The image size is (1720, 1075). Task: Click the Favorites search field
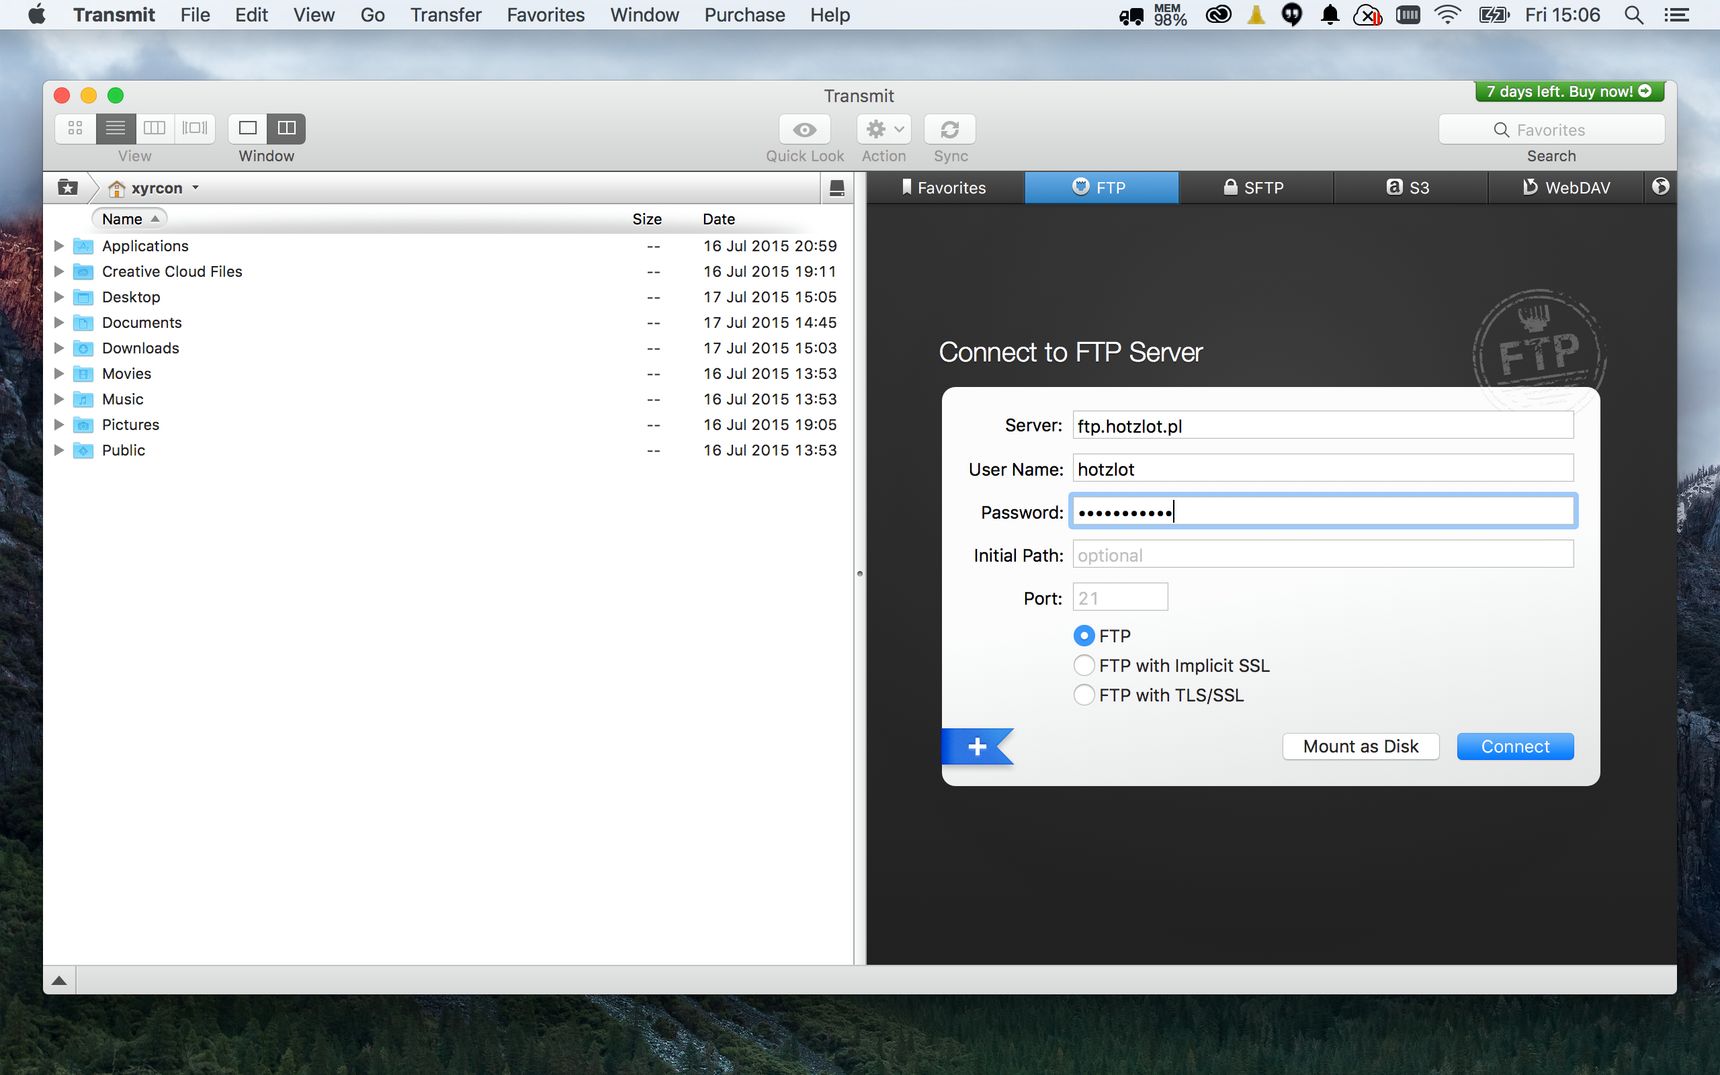[1551, 130]
